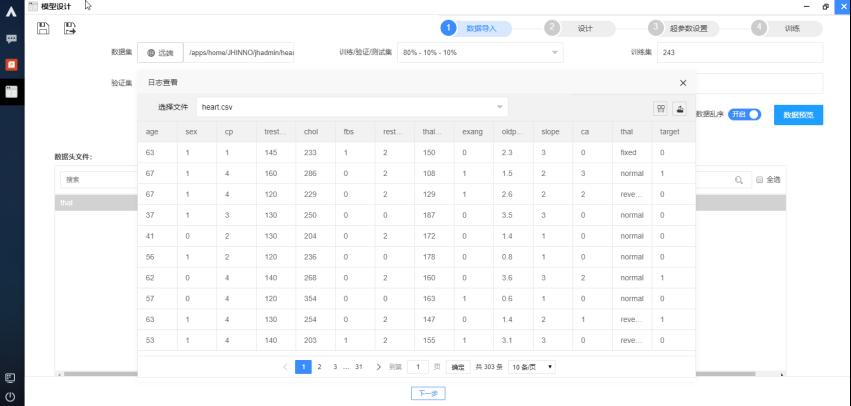Click the power icon at the sidebar bottom
Viewport: 851px width, 406px height.
pyautogui.click(x=11, y=395)
